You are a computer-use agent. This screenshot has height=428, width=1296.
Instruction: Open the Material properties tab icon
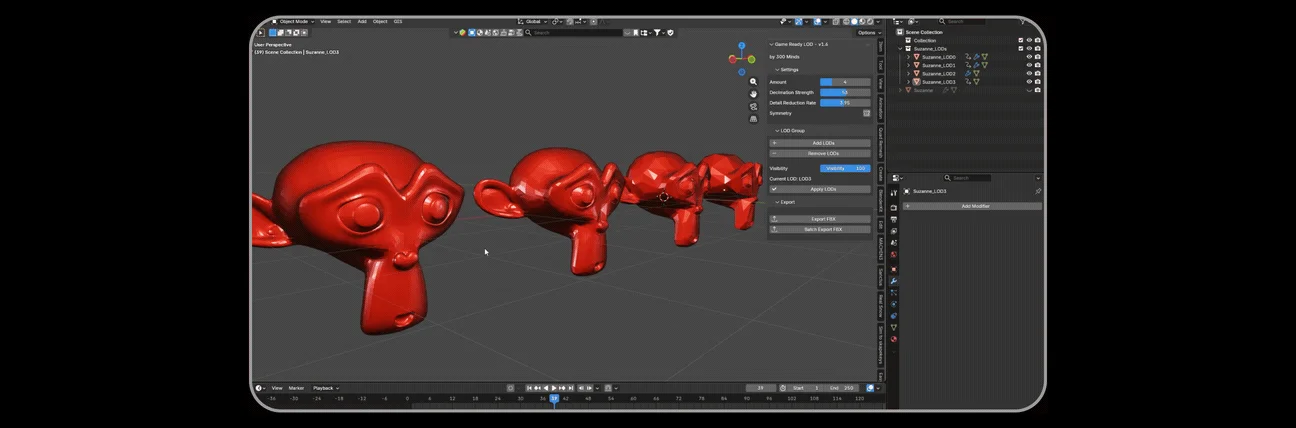(x=894, y=339)
